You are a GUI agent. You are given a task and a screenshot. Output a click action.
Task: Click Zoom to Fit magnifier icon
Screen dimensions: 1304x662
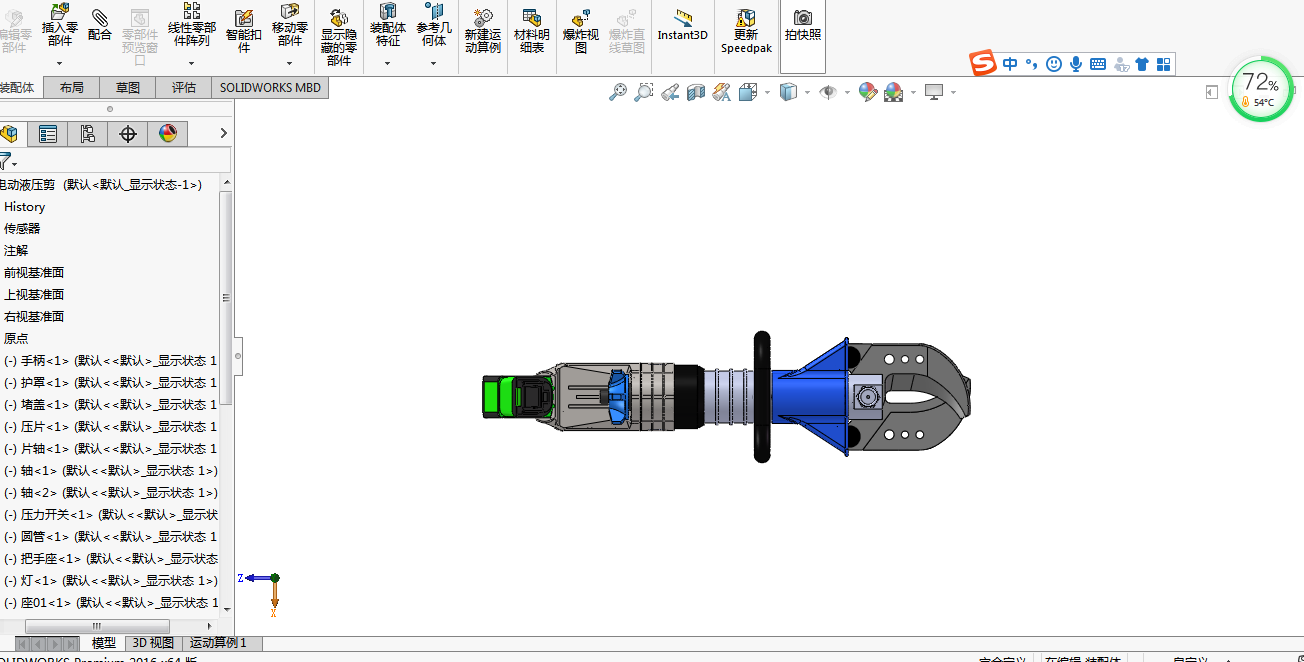618,92
